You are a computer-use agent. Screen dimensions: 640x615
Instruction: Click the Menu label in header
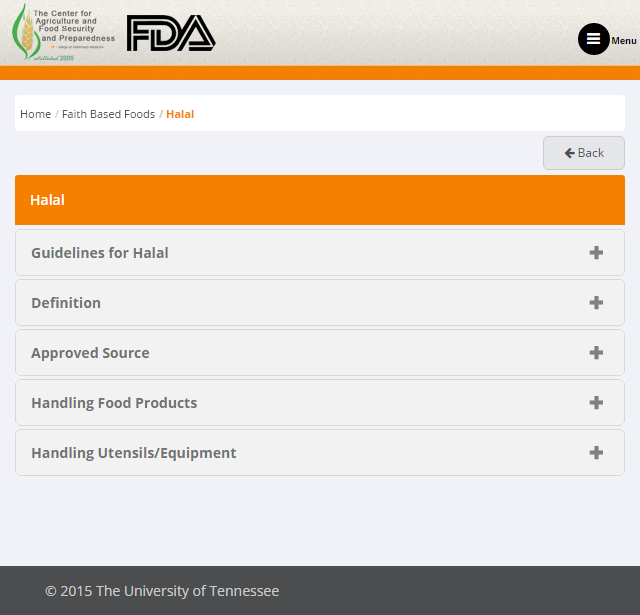624,41
